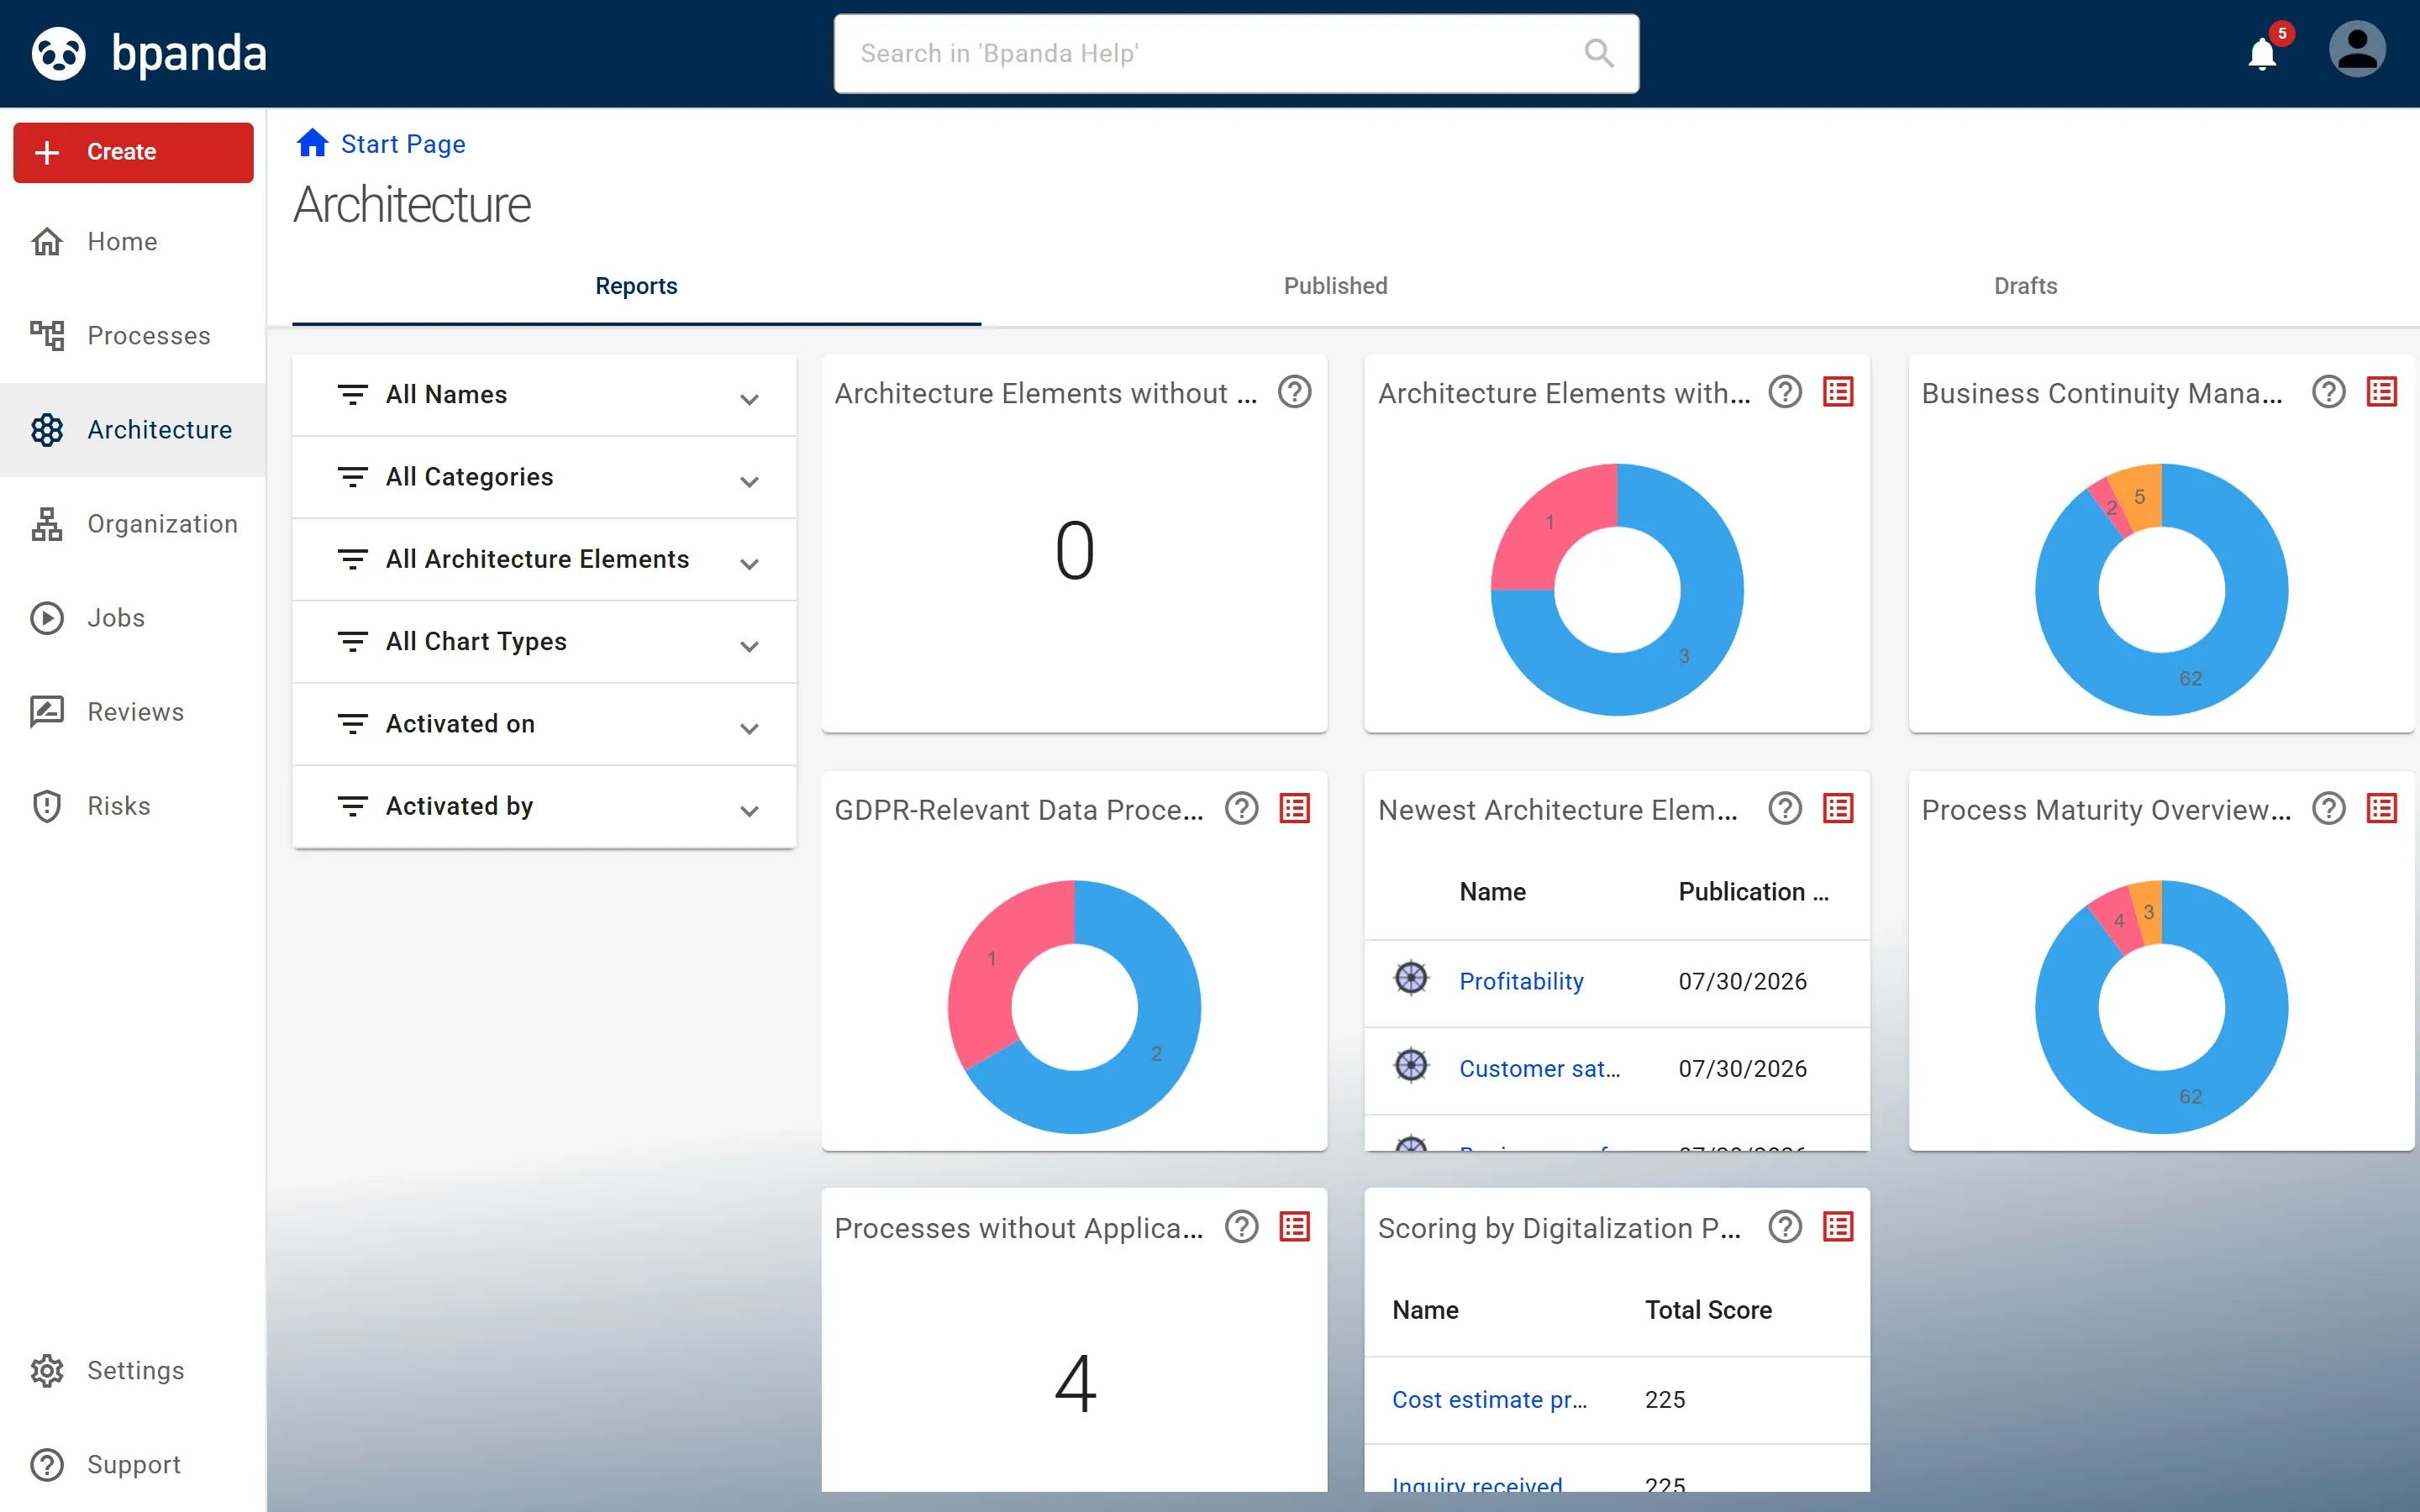Viewport: 2420px width, 1512px height.
Task: Expand the All Chart Types filter
Action: [544, 642]
